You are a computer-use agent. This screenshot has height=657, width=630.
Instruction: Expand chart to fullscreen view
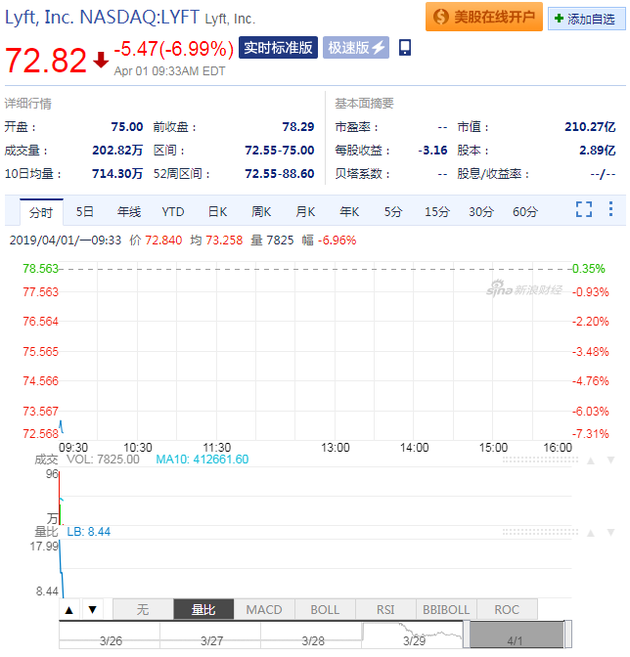coord(584,209)
